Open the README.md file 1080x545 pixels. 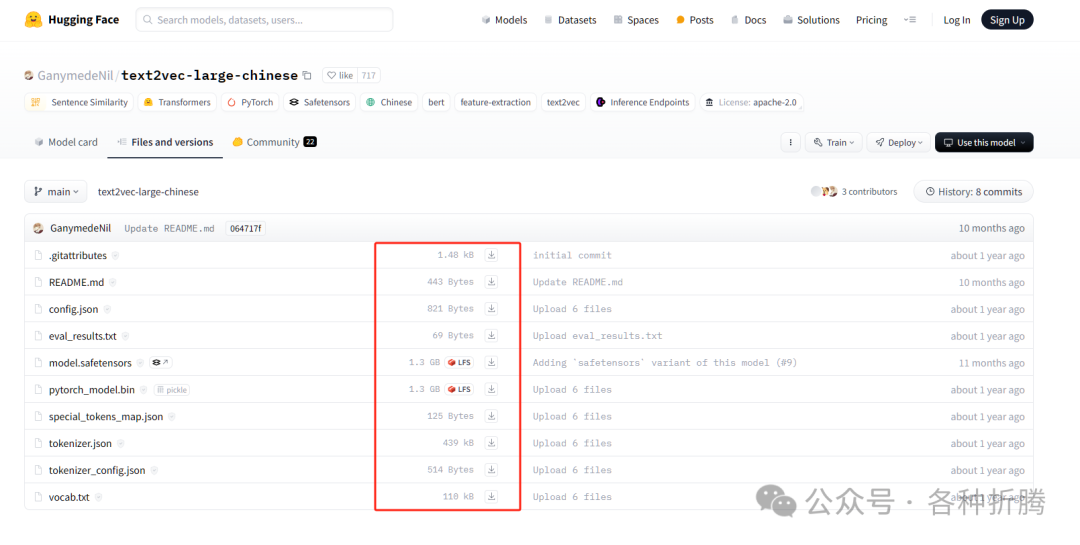77,282
